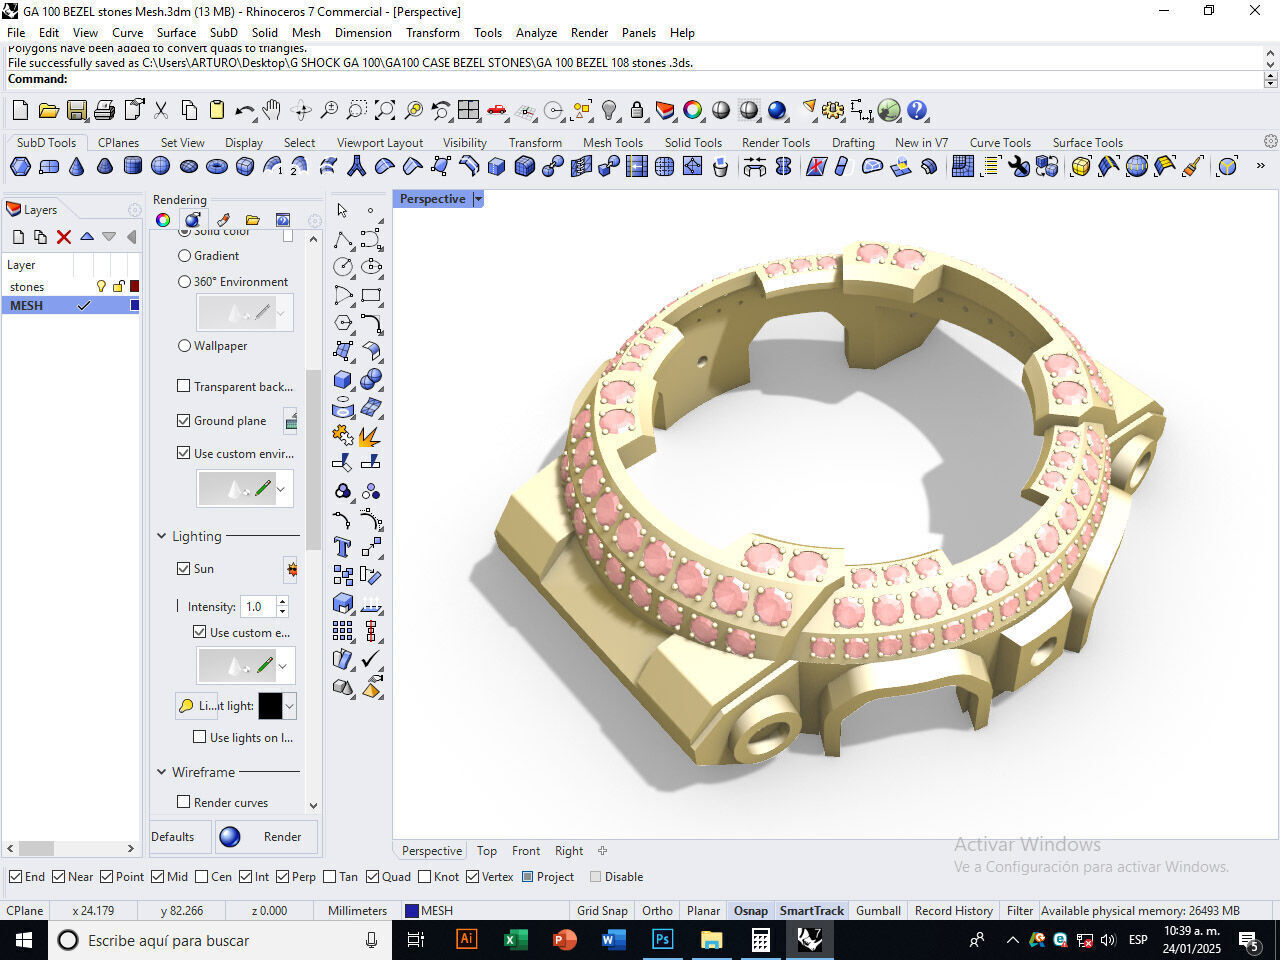Select the Pan hand tool
Viewport: 1280px width, 960px height.
point(272,110)
